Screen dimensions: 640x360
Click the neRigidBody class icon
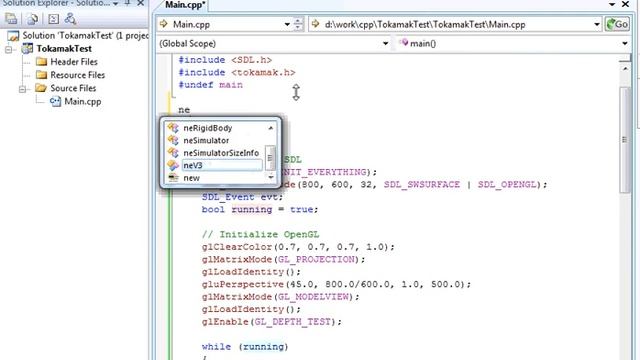tap(173, 128)
